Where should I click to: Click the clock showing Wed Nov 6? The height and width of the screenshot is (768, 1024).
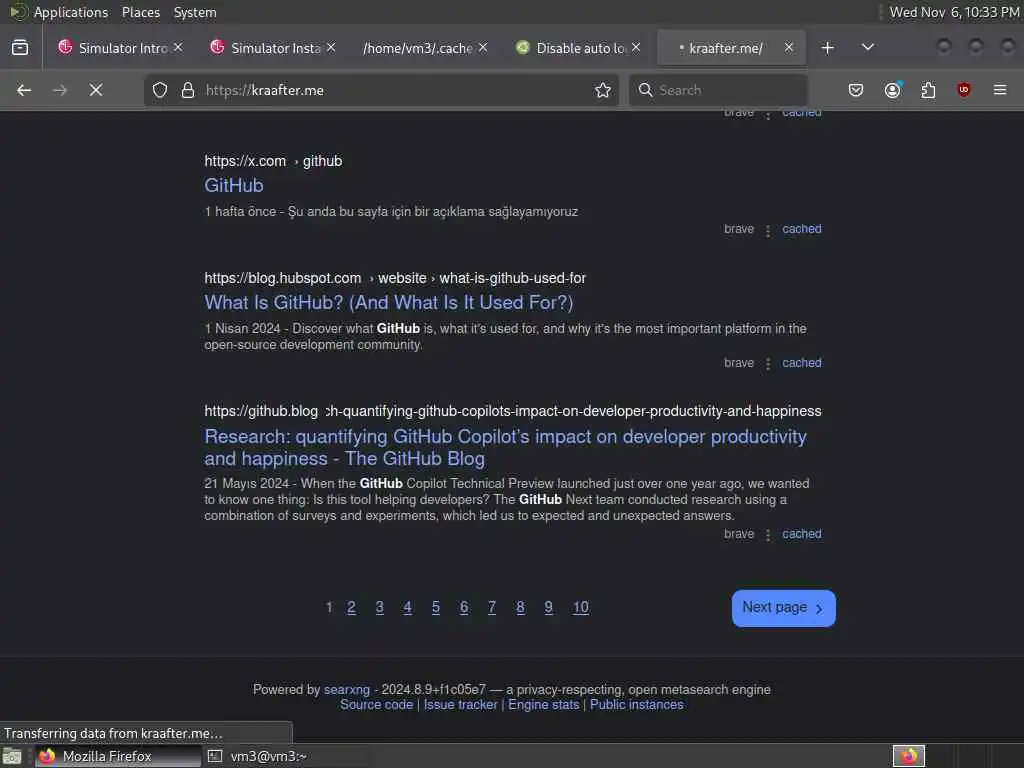click(x=953, y=12)
